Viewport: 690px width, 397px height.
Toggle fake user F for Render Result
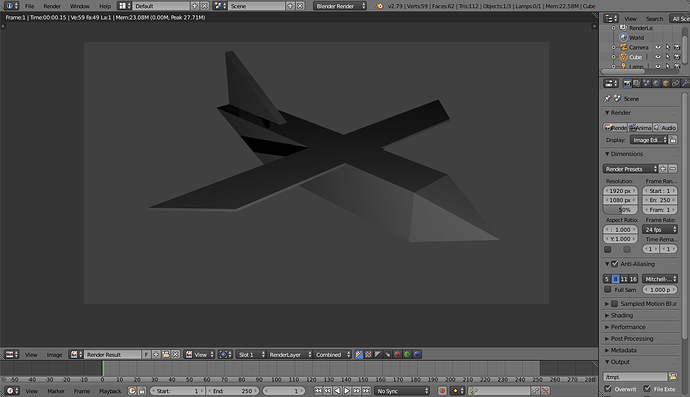click(146, 354)
